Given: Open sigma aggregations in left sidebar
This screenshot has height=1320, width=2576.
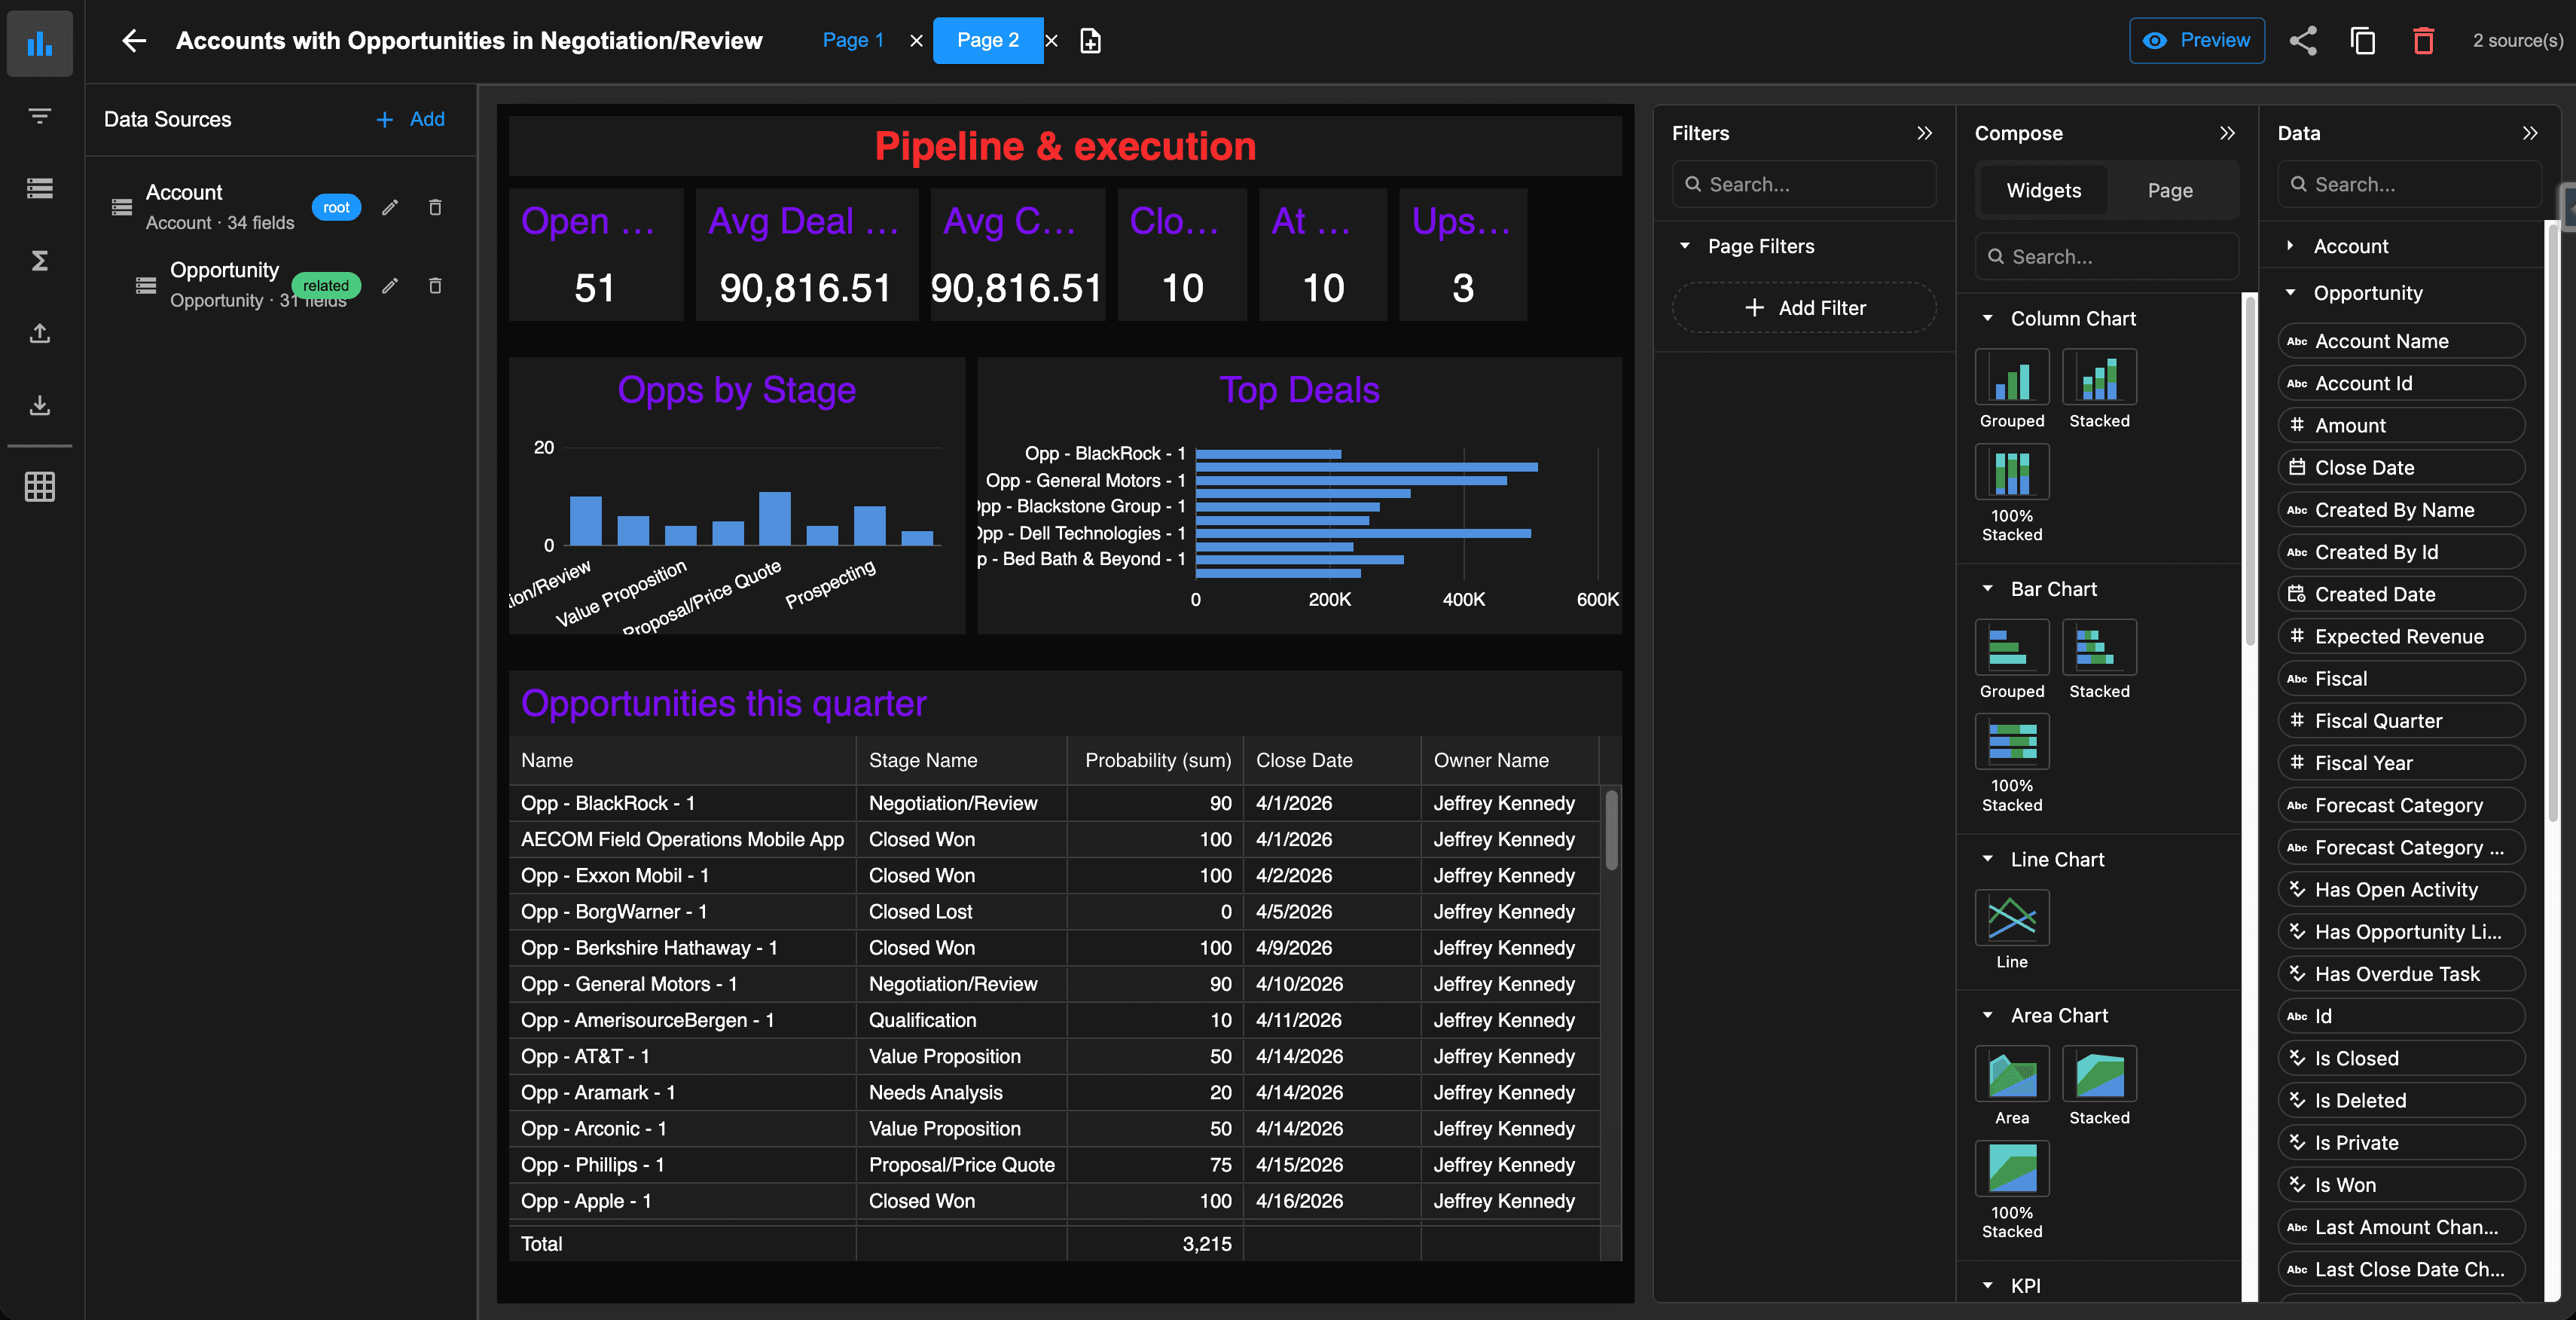Looking at the screenshot, I should [x=40, y=261].
